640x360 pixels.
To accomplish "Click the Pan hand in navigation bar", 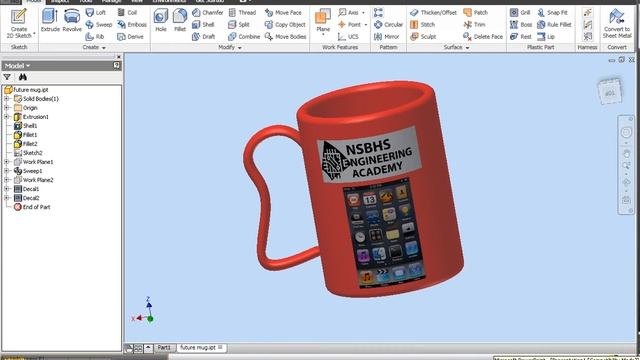I will pos(626,154).
